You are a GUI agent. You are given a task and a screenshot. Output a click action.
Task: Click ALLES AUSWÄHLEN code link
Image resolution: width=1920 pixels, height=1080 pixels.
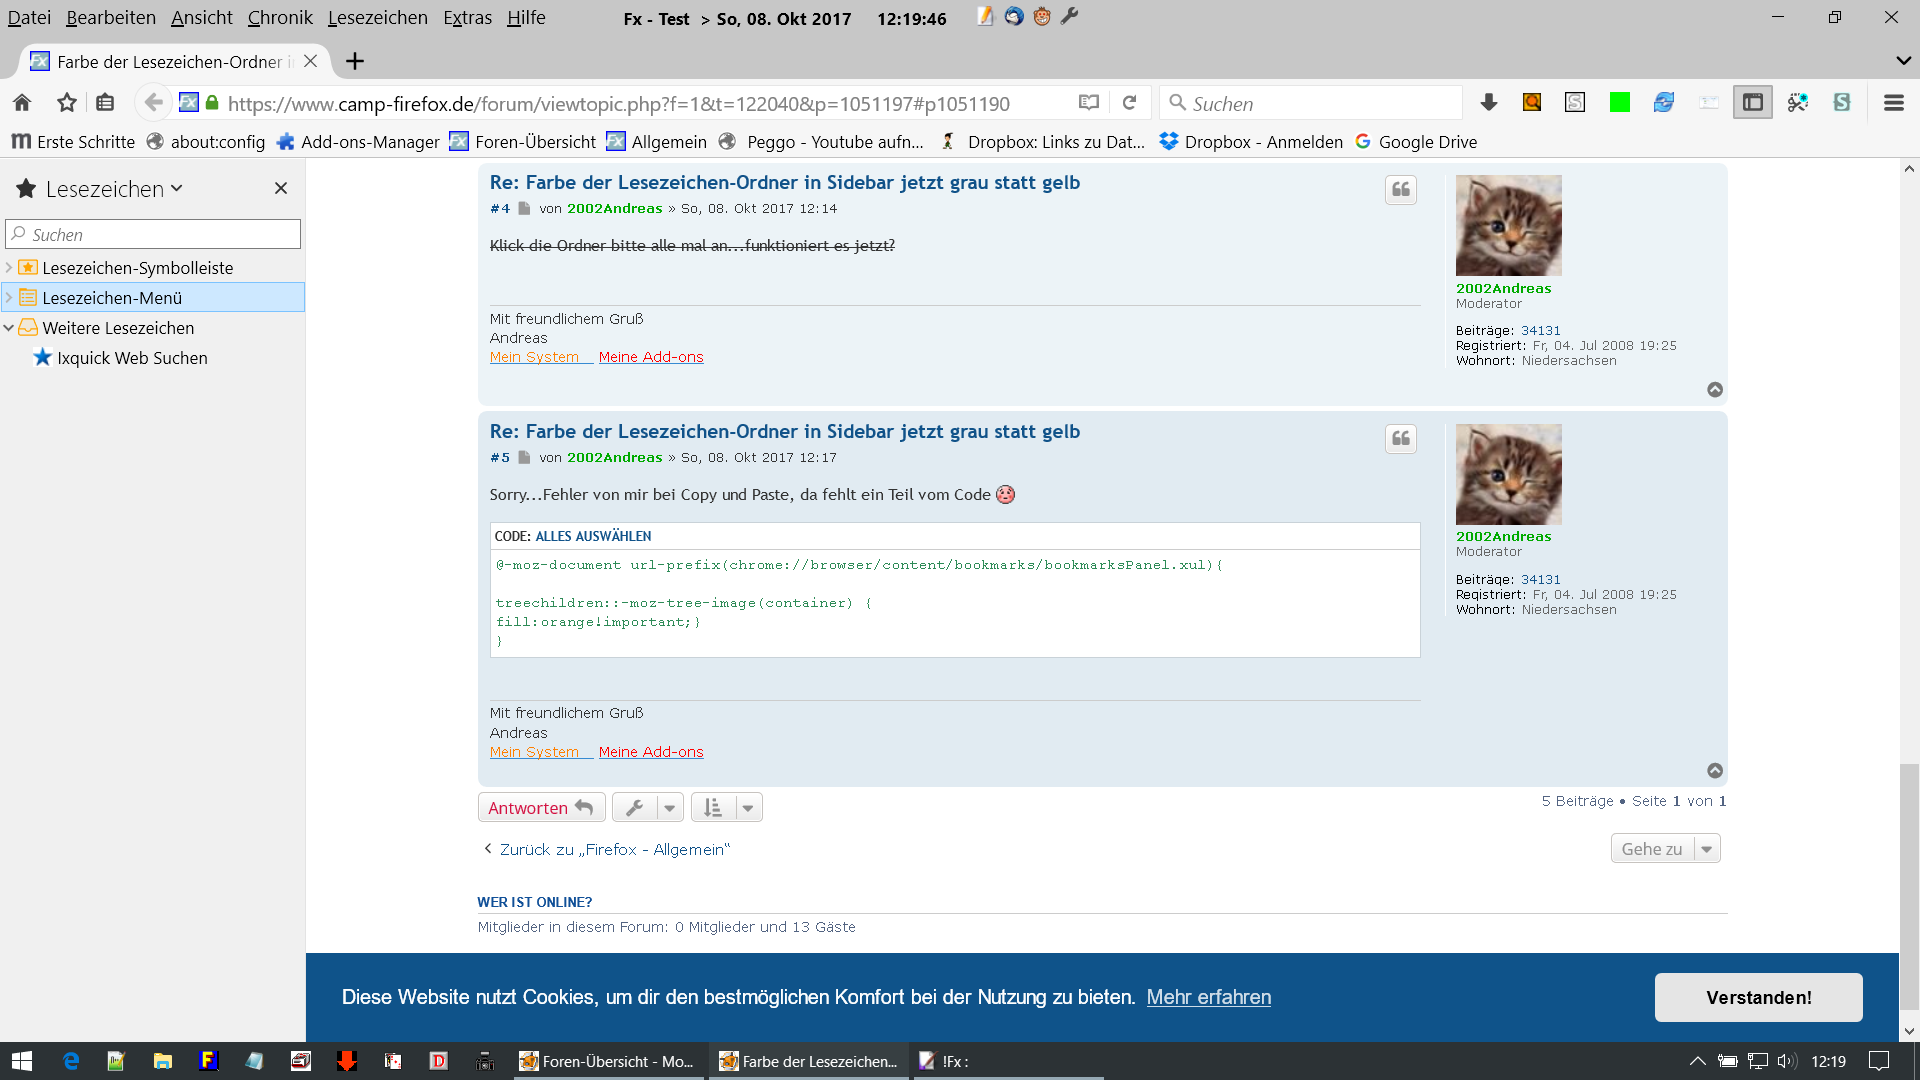[x=593, y=537]
